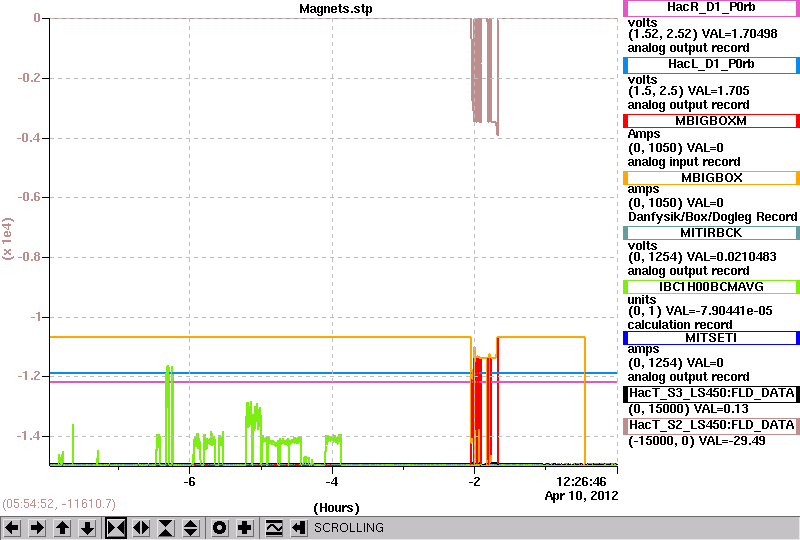Select the MBIGBOXM curve legend
800x540 pixels.
pos(711,121)
